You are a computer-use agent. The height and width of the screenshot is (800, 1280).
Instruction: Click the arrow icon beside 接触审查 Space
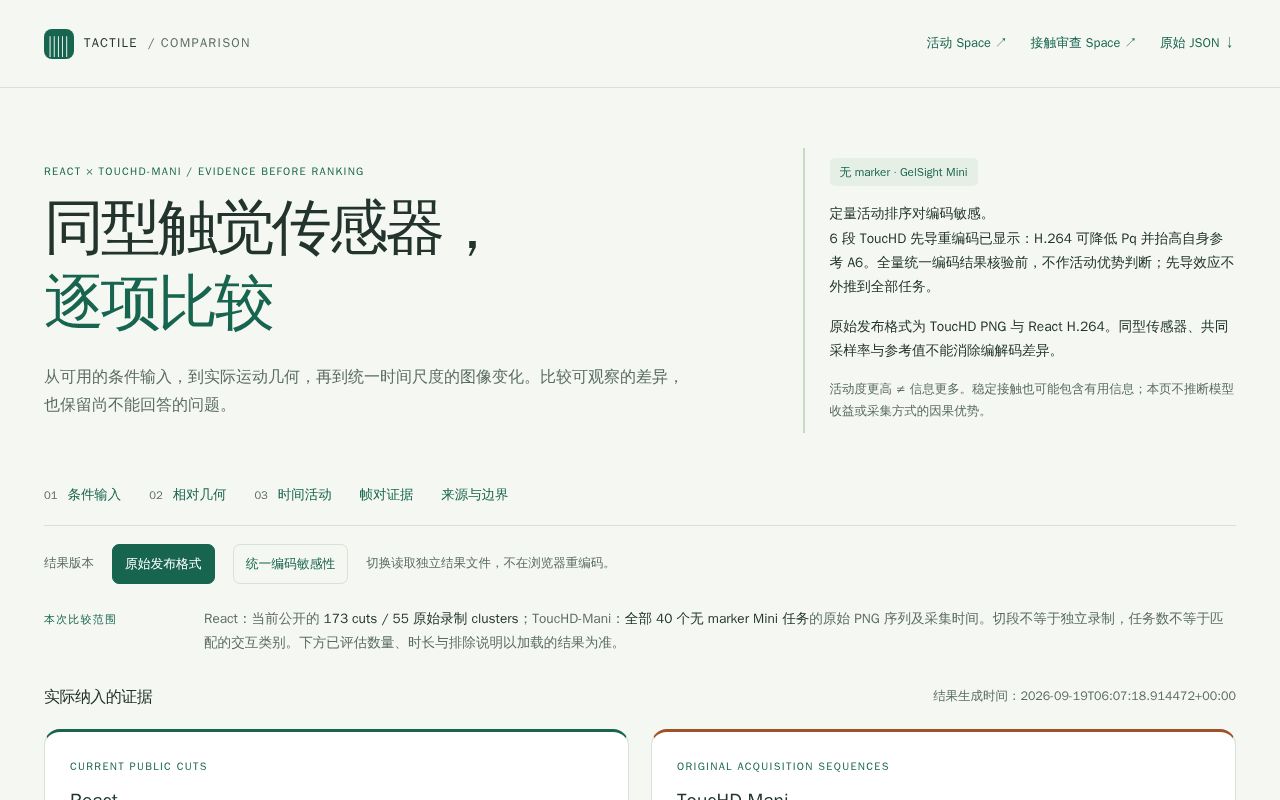(1131, 42)
